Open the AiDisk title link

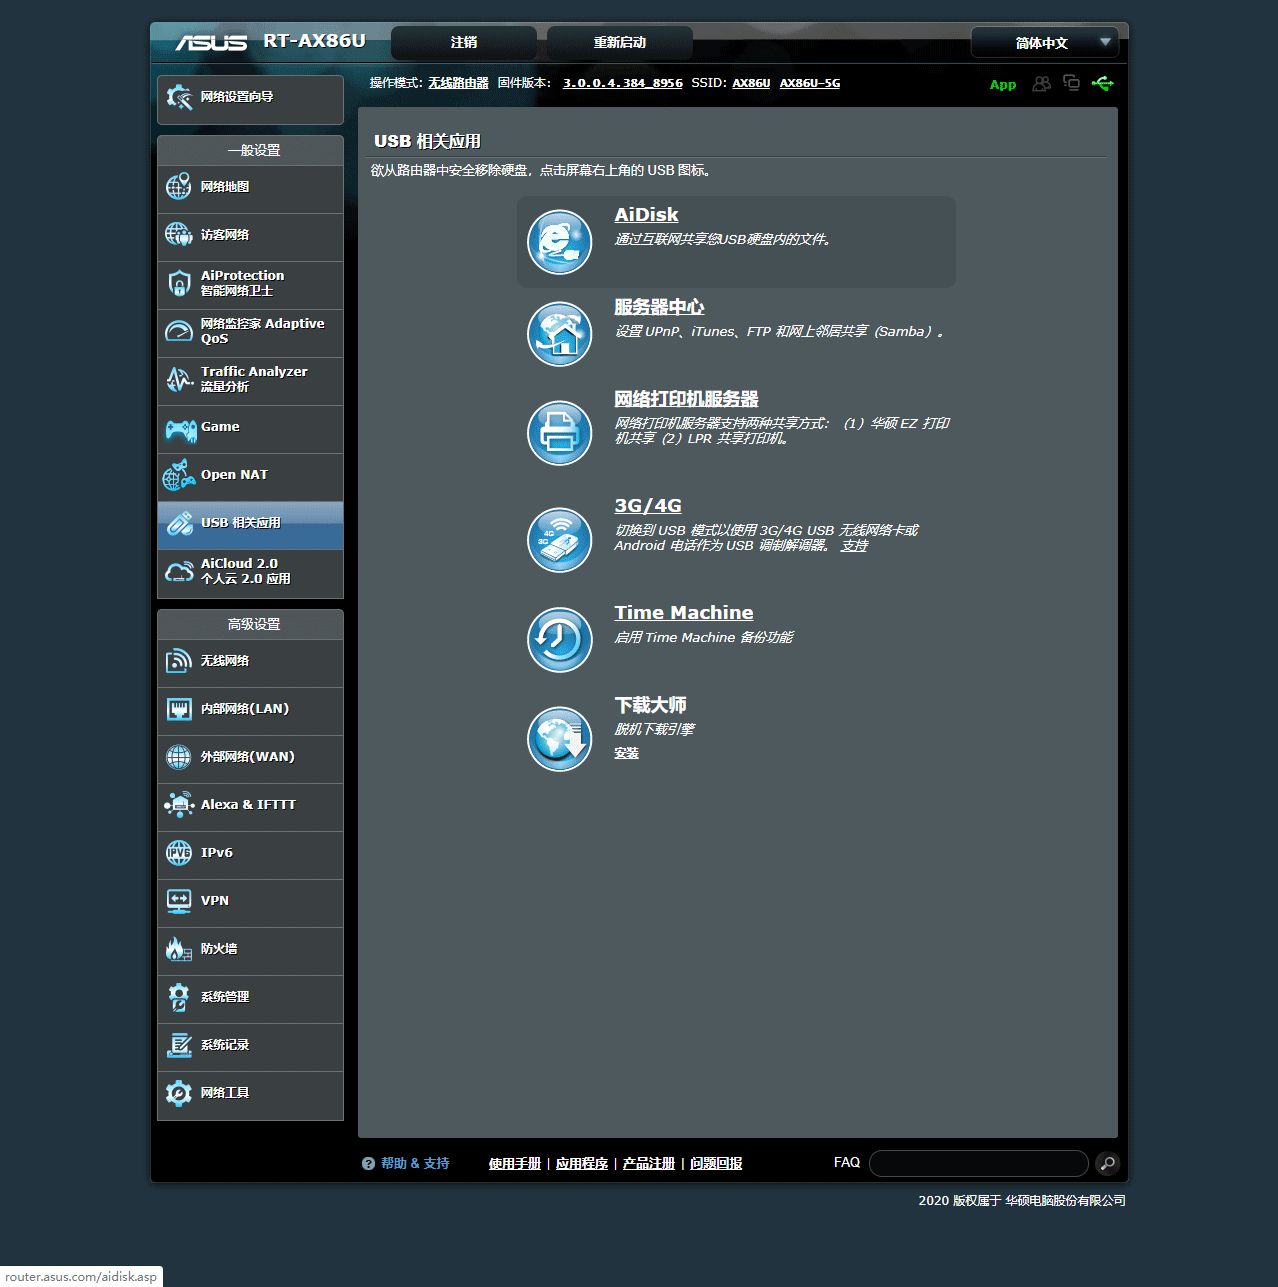tap(646, 215)
